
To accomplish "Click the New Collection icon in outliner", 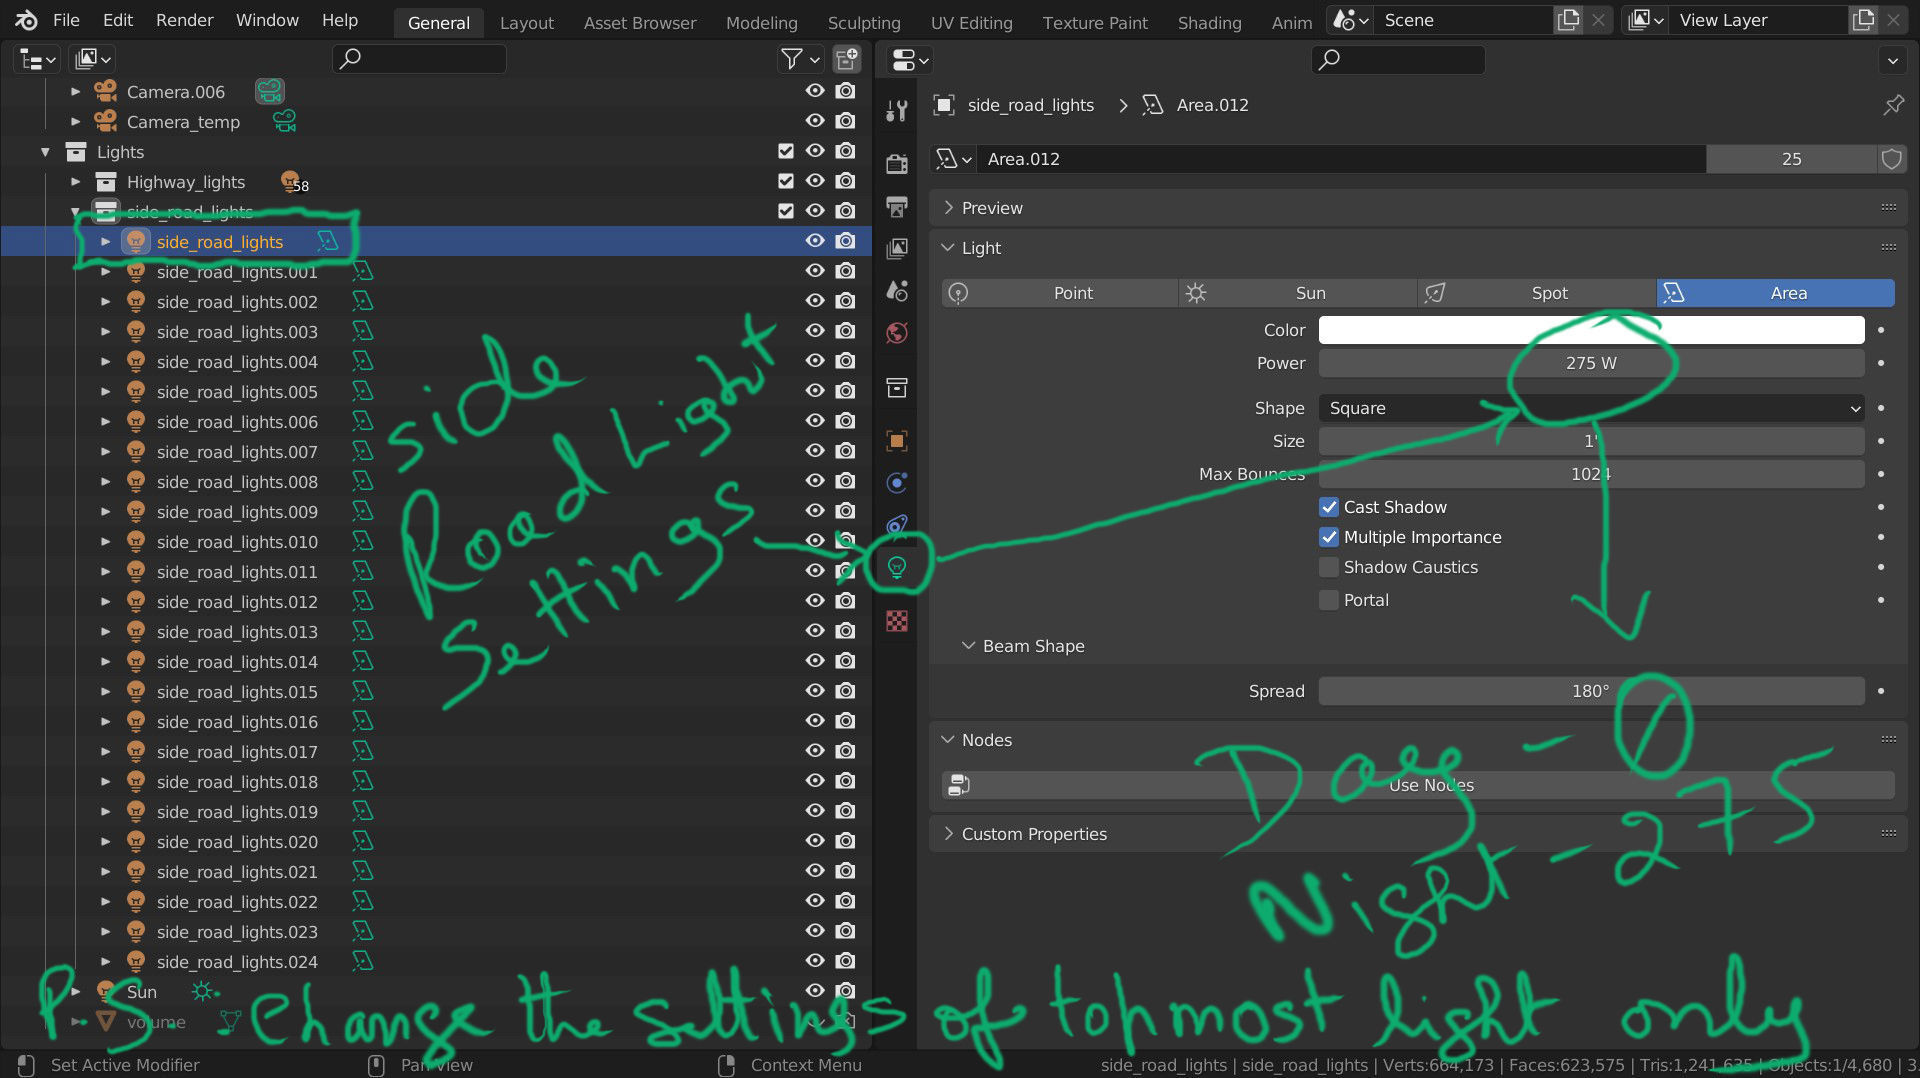I will 847,59.
